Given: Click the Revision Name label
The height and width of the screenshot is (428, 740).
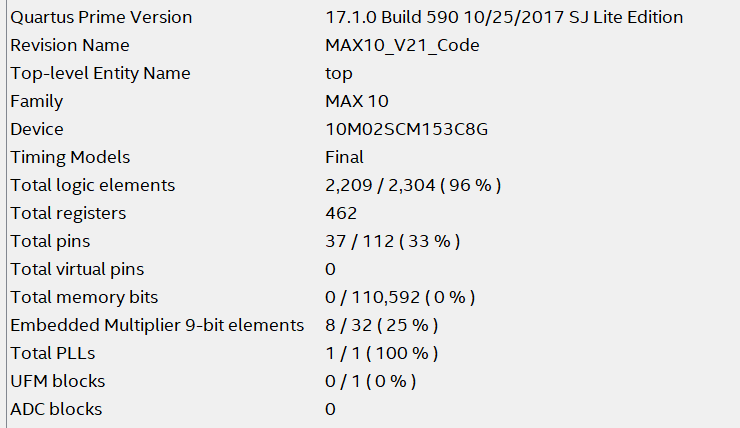Looking at the screenshot, I should tap(70, 45).
